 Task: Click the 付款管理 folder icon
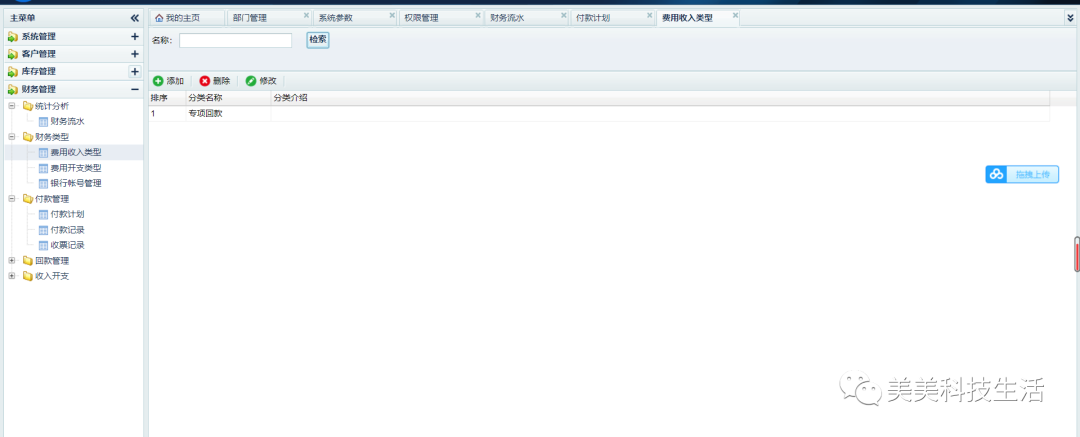coord(28,199)
